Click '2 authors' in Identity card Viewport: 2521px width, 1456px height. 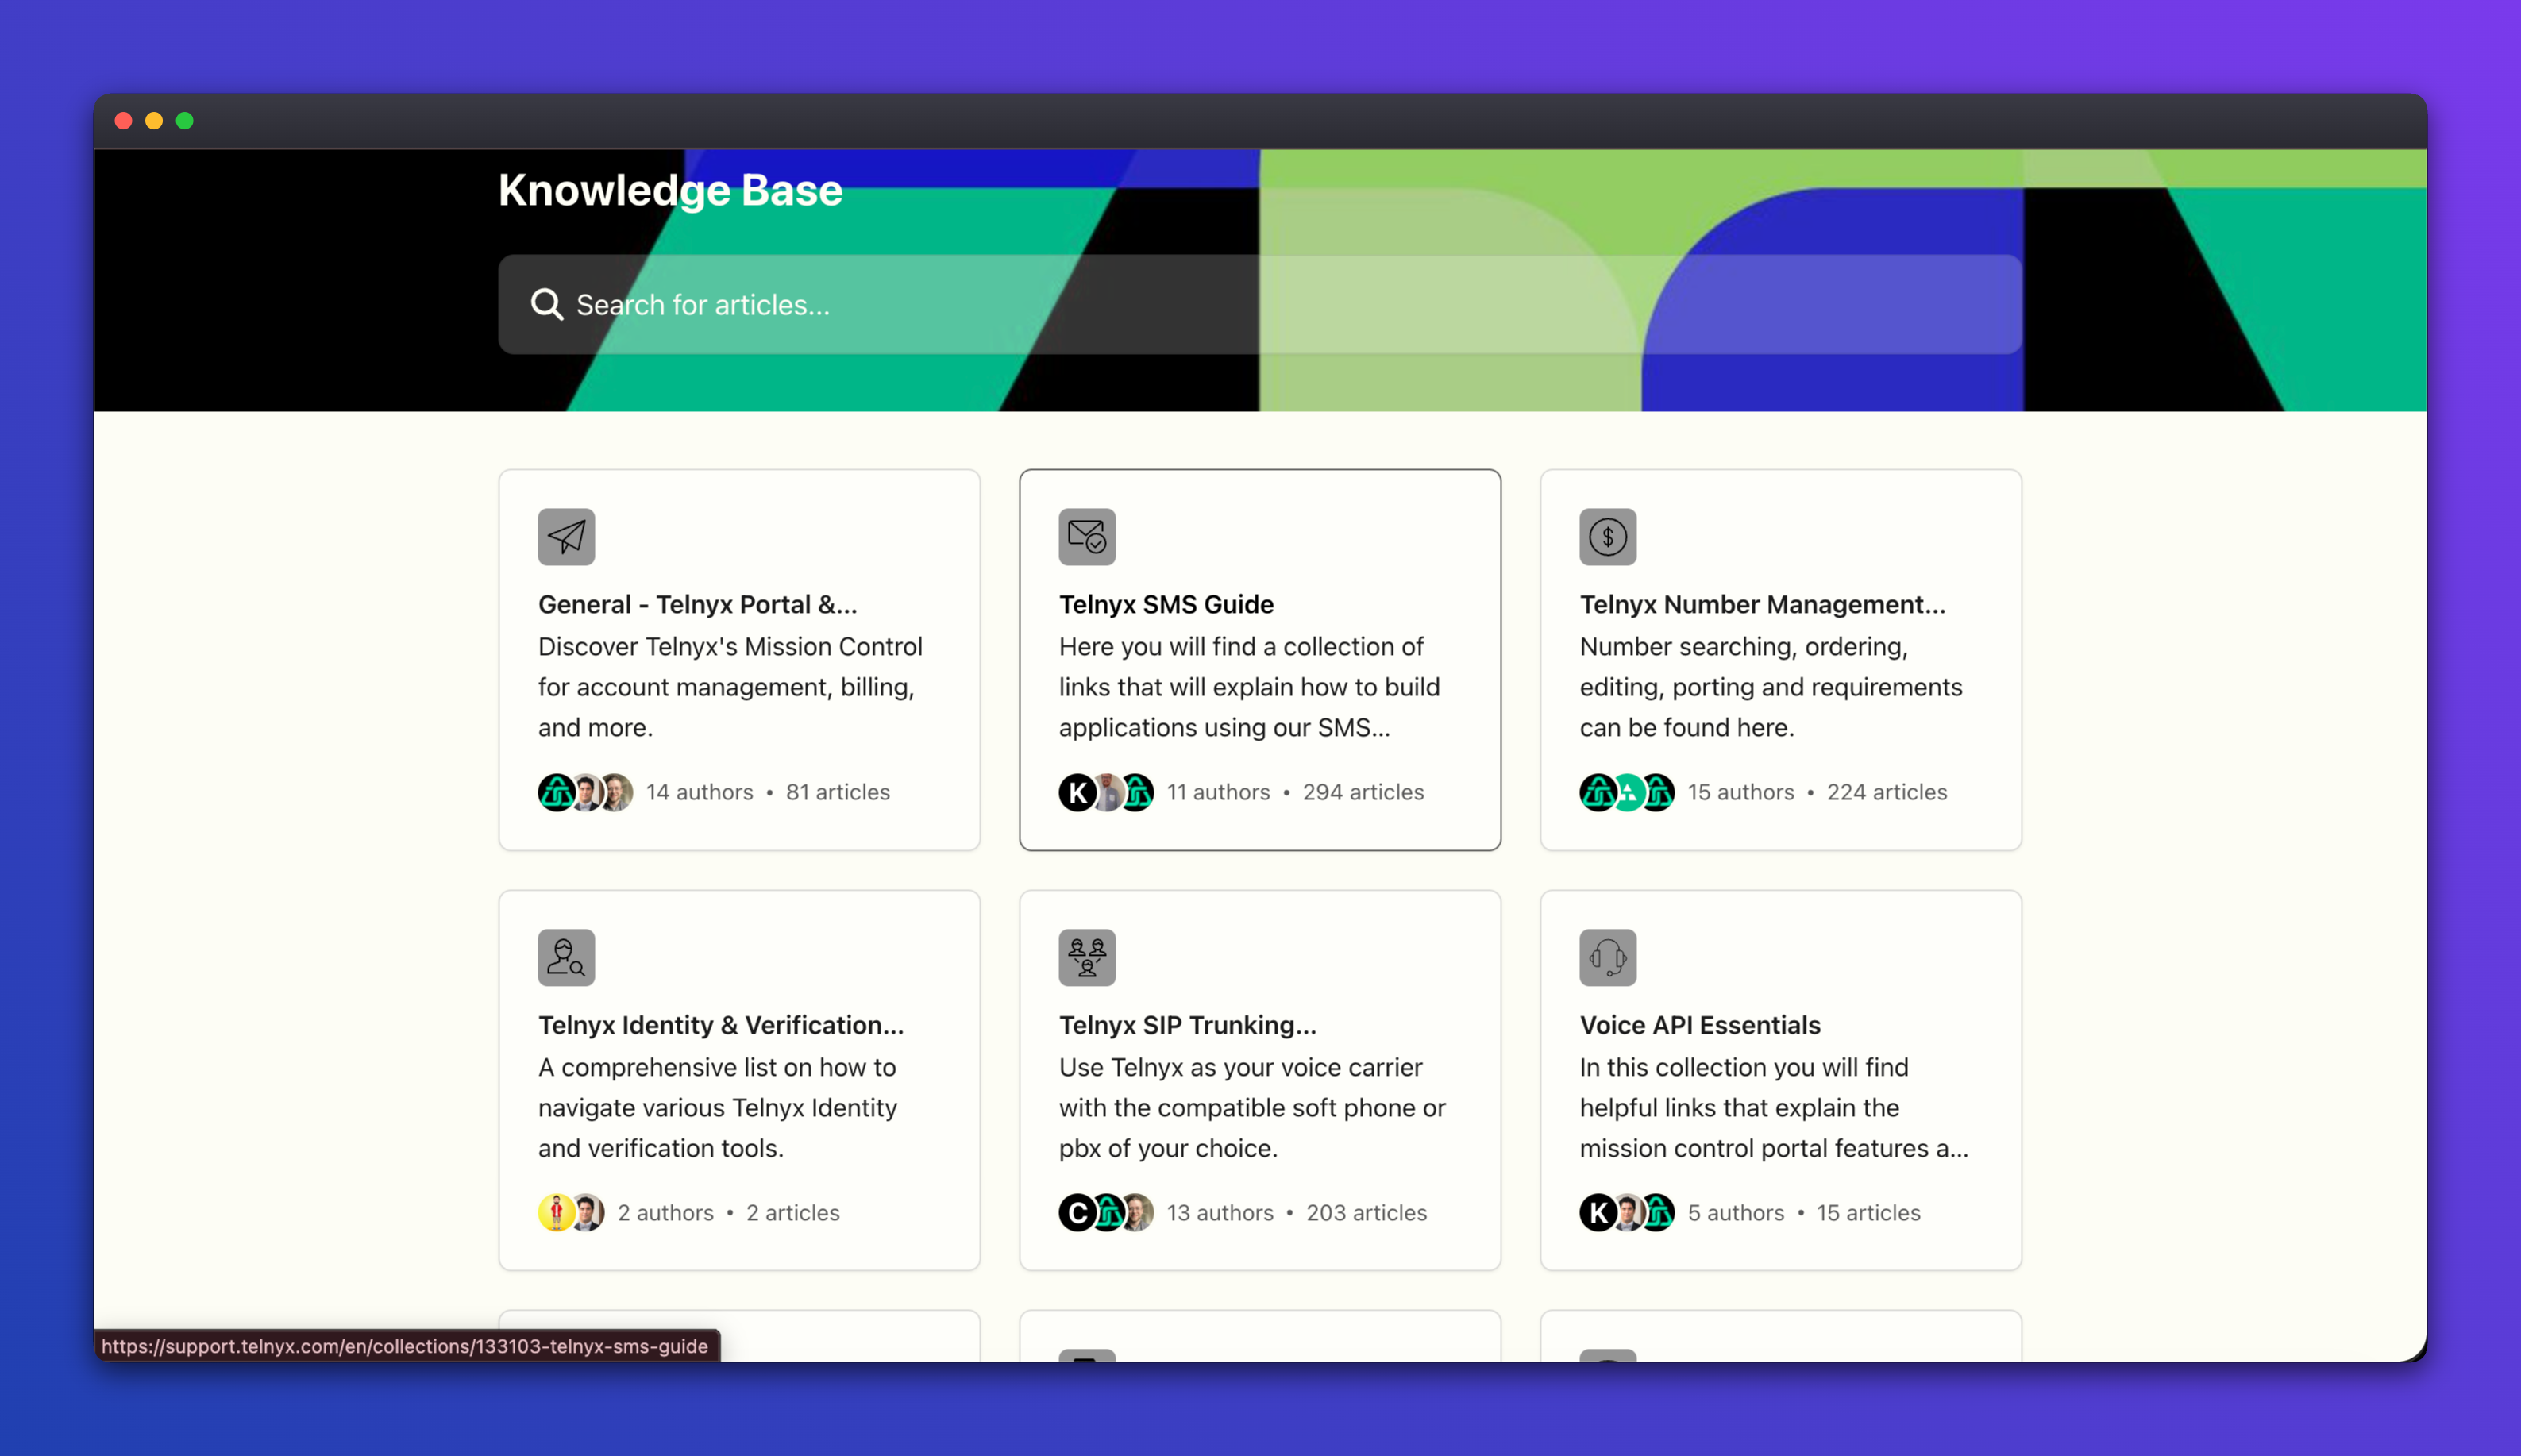click(x=665, y=1212)
